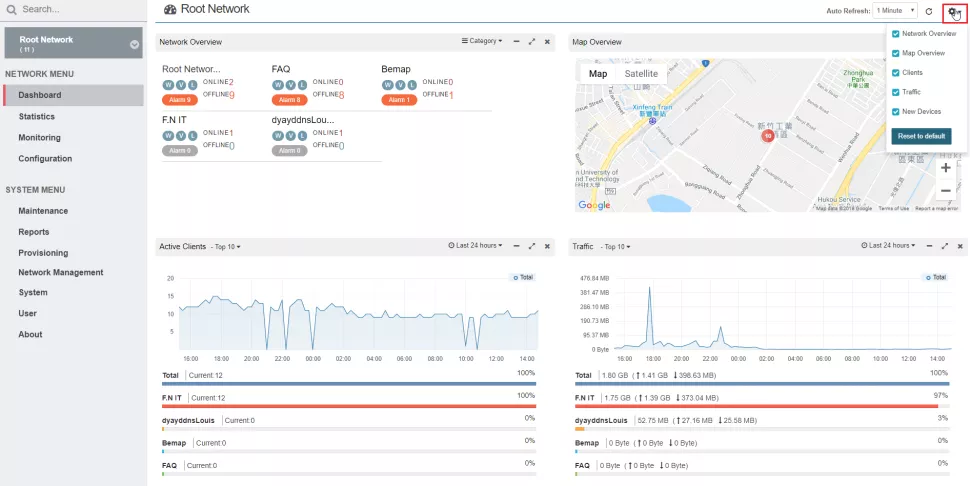Expand Network Overview panel to fullscreen
970x486 pixels.
[531, 41]
